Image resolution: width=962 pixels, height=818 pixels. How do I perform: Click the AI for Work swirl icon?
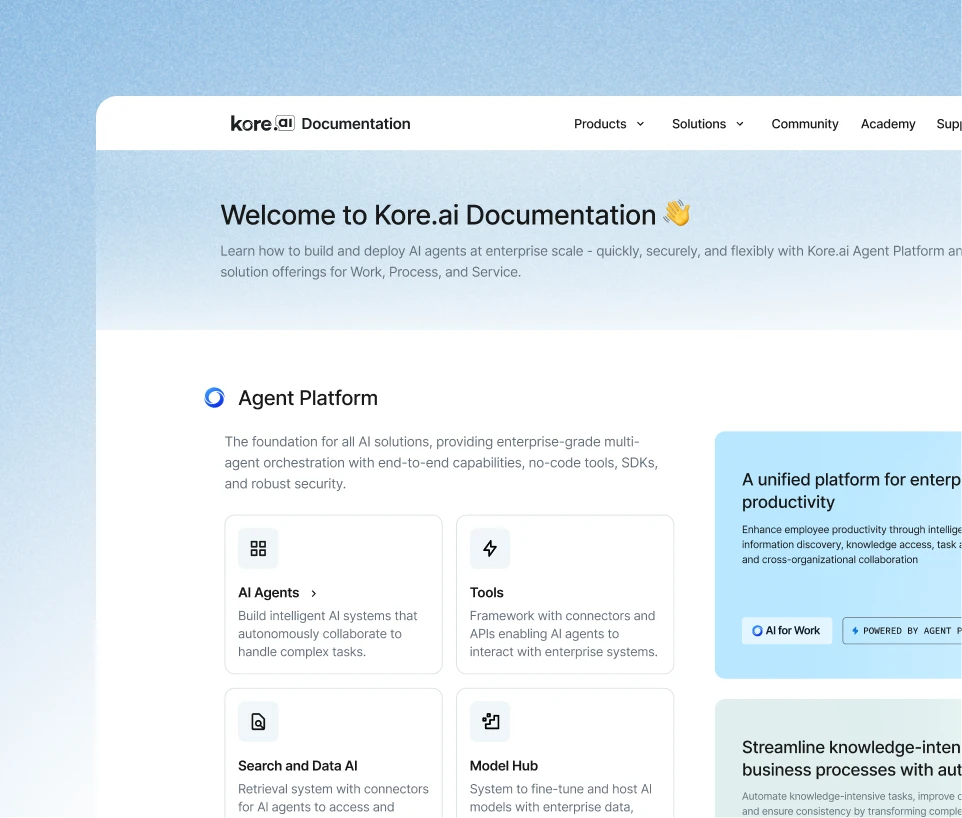[x=757, y=631]
